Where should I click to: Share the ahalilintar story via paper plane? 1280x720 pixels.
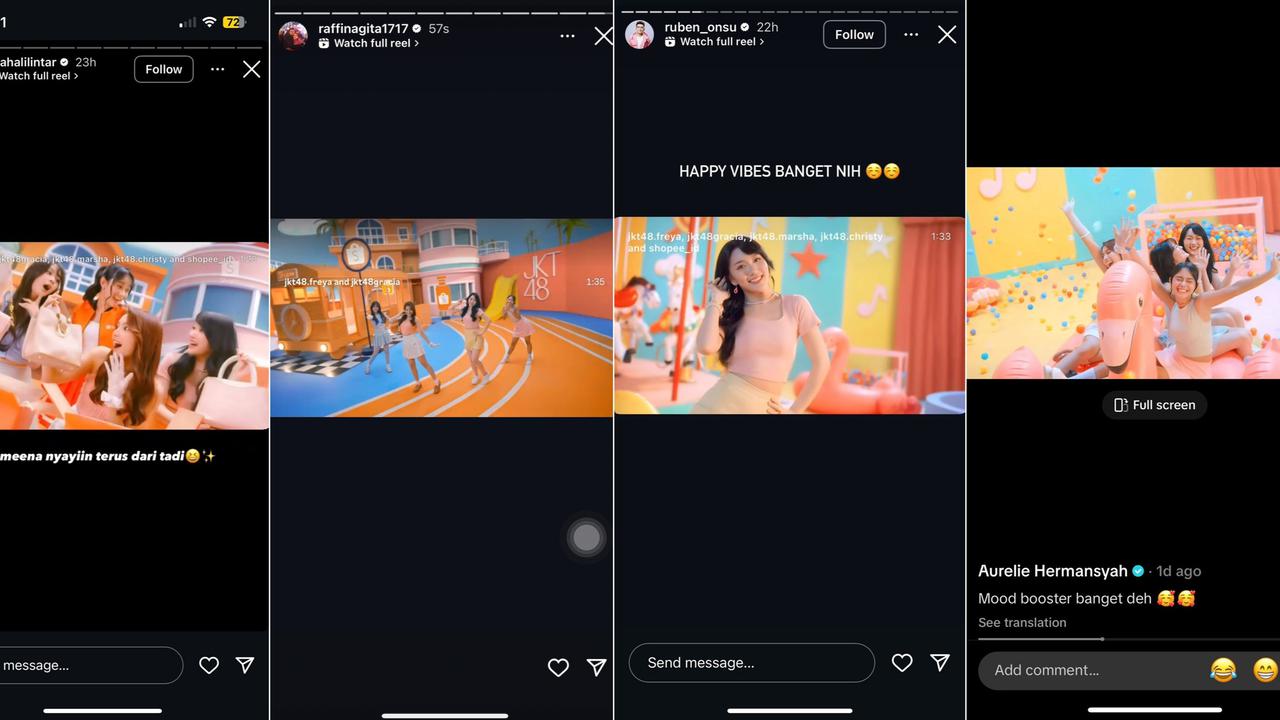[245, 665]
